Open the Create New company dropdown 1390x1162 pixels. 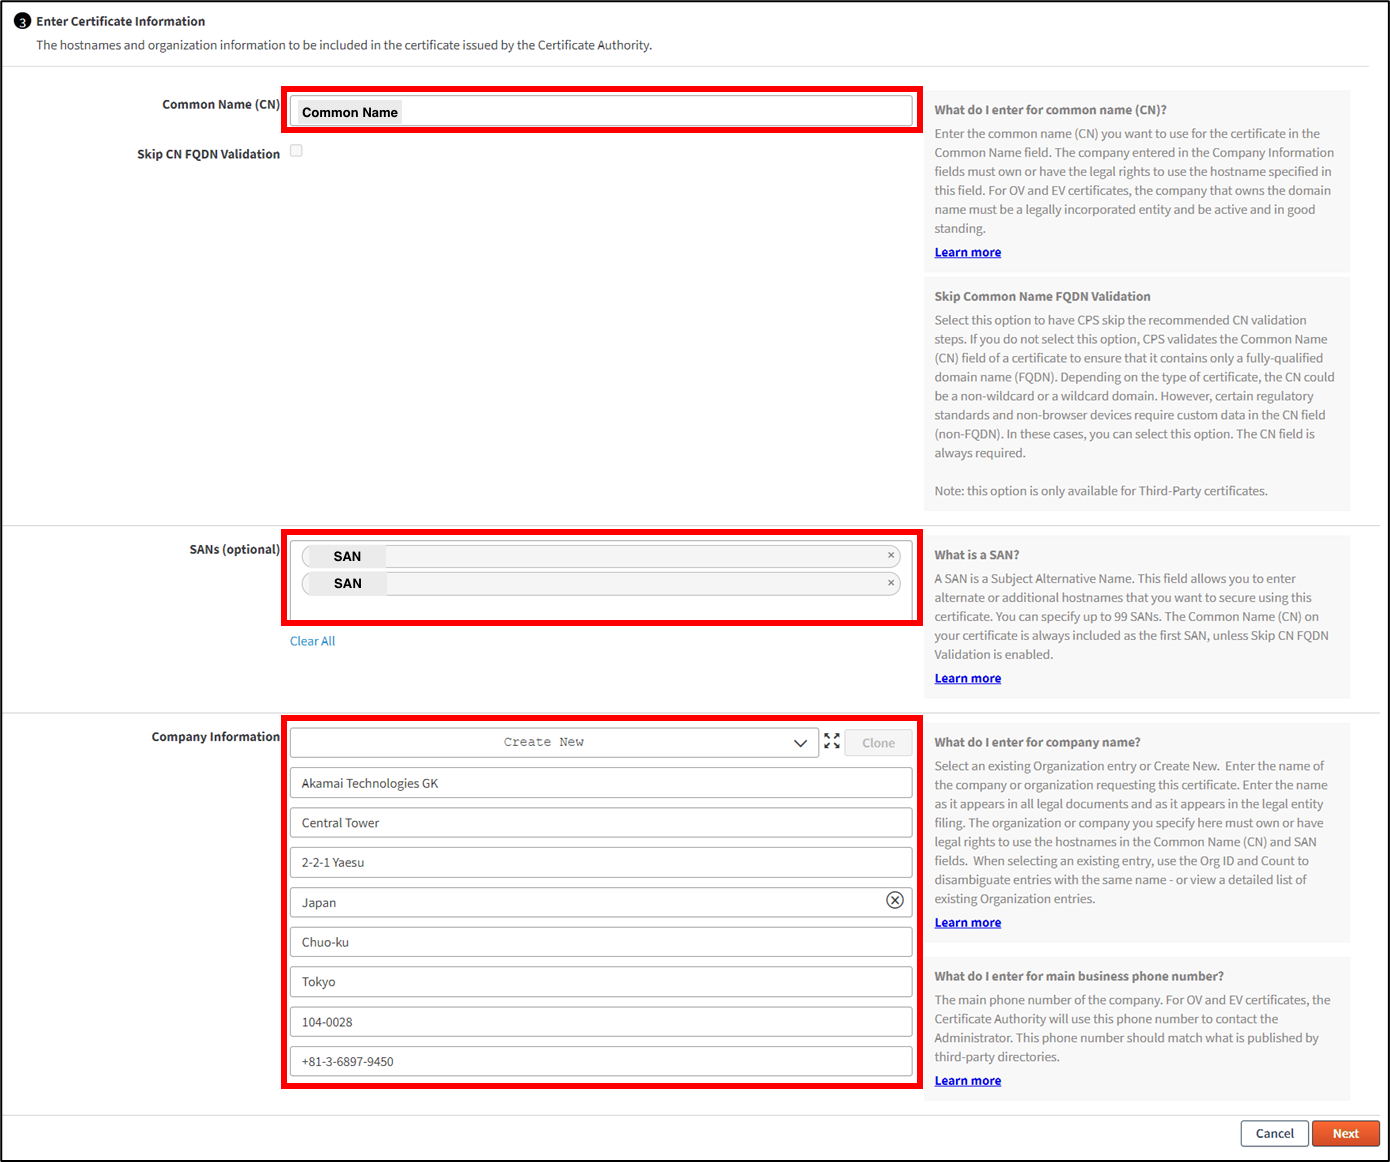[x=554, y=742]
